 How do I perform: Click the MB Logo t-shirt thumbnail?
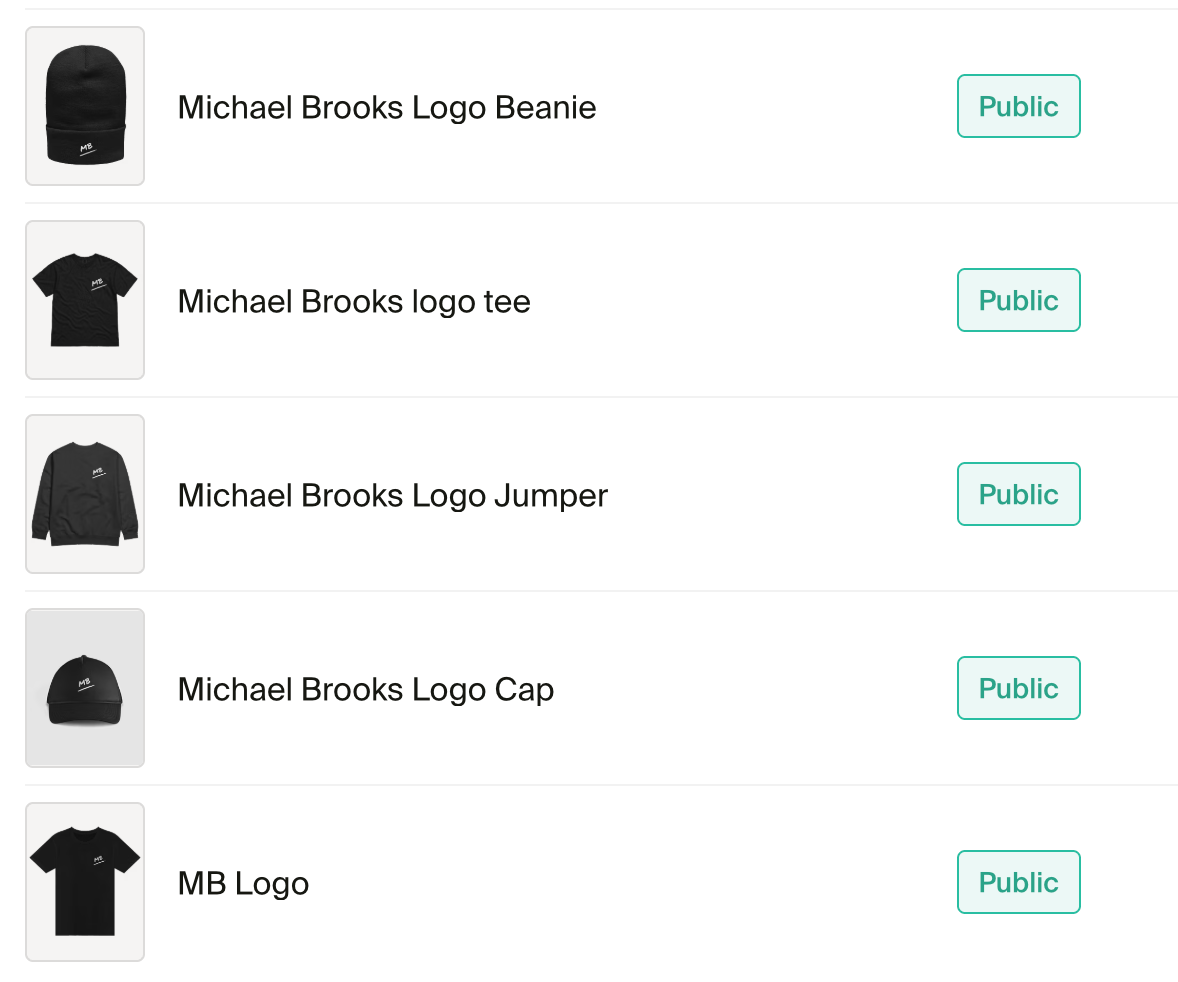pyautogui.click(x=85, y=882)
